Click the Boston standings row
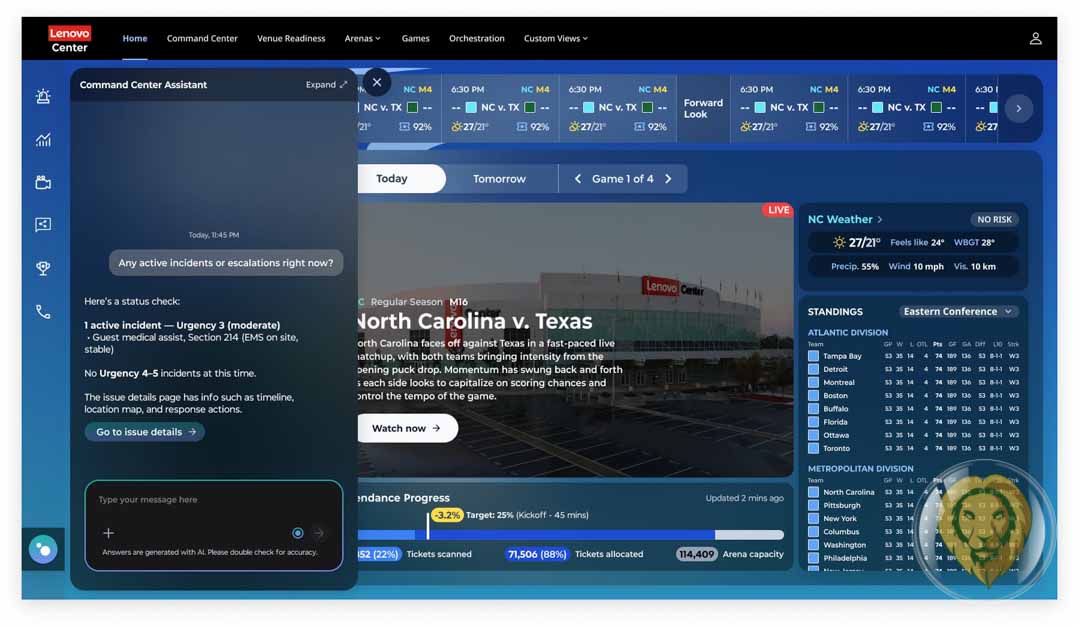The height and width of the screenshot is (626, 1079). pyautogui.click(x=913, y=396)
